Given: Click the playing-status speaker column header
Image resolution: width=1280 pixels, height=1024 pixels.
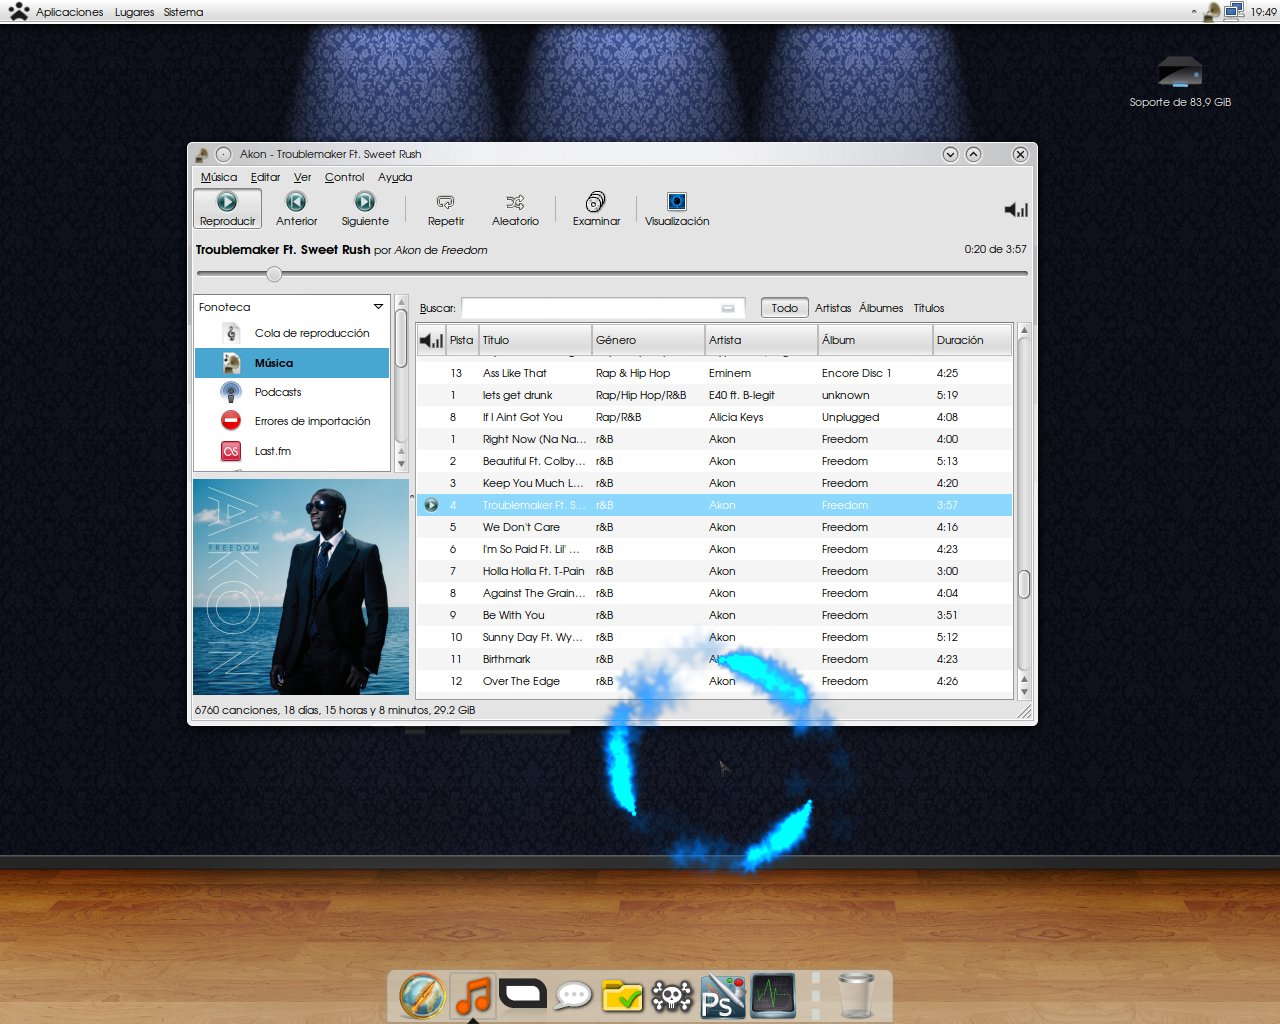Looking at the screenshot, I should coord(431,340).
